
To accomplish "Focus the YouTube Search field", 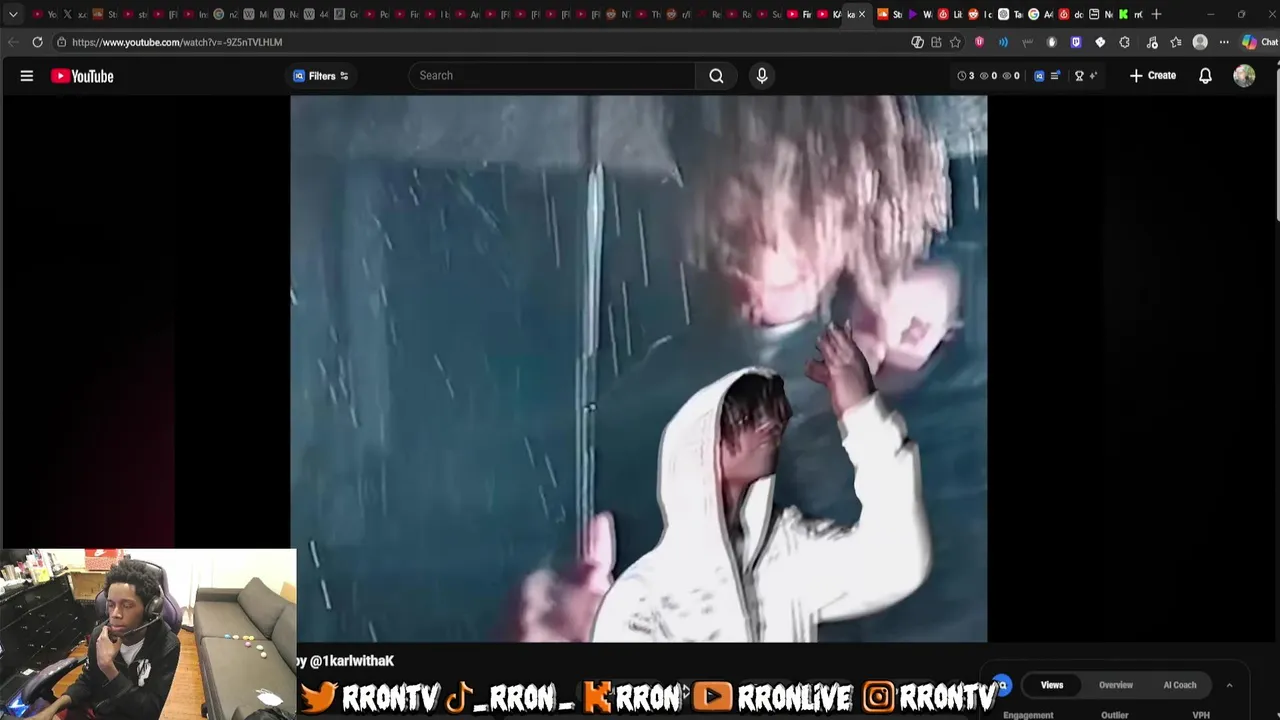I will click(552, 75).
